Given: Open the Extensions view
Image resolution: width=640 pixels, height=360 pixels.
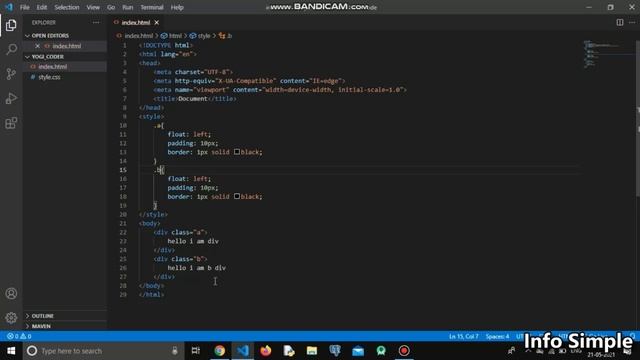Looking at the screenshot, I should 11,123.
